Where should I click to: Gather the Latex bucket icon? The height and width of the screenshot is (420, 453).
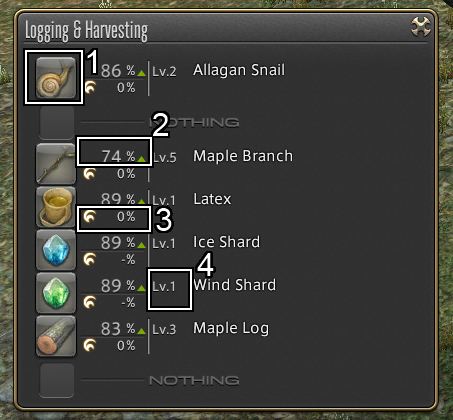point(56,207)
